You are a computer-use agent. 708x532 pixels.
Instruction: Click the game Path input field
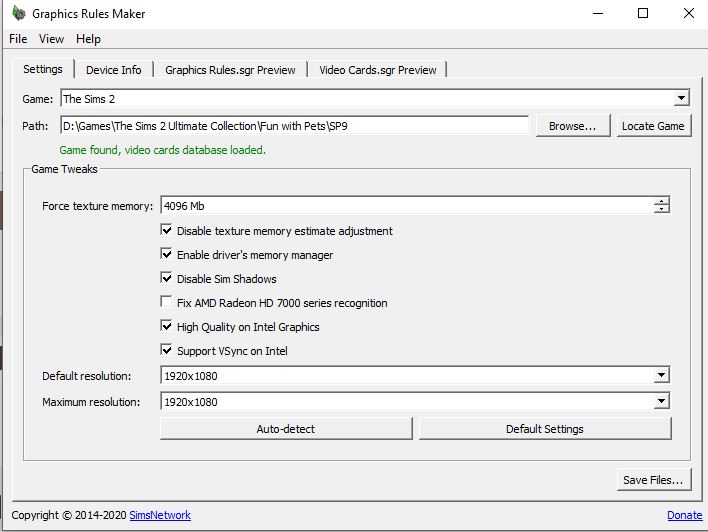(x=294, y=126)
